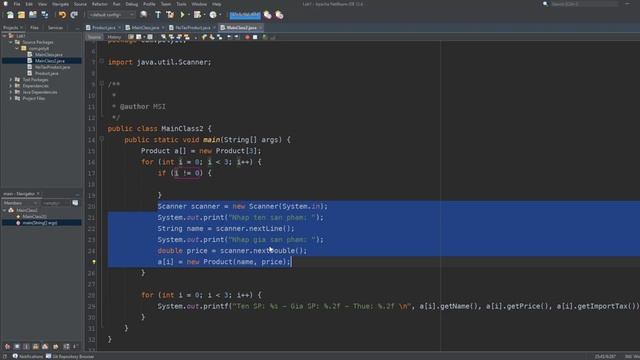The height and width of the screenshot is (360, 640).
Task: Click the Open Project toolbar icon
Action: [33, 15]
